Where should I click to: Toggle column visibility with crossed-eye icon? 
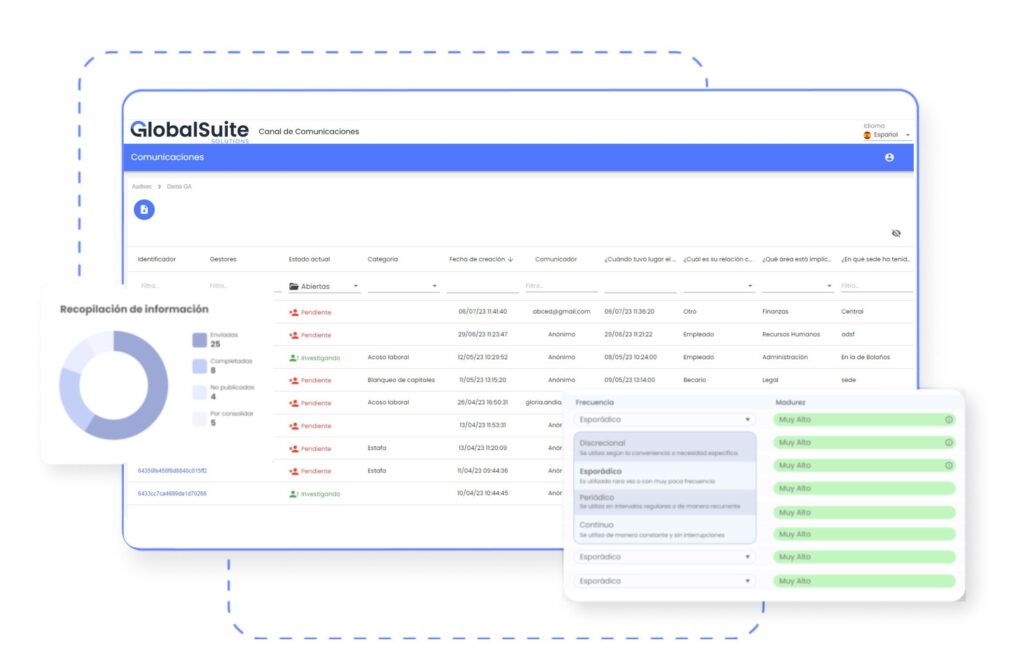[x=896, y=233]
